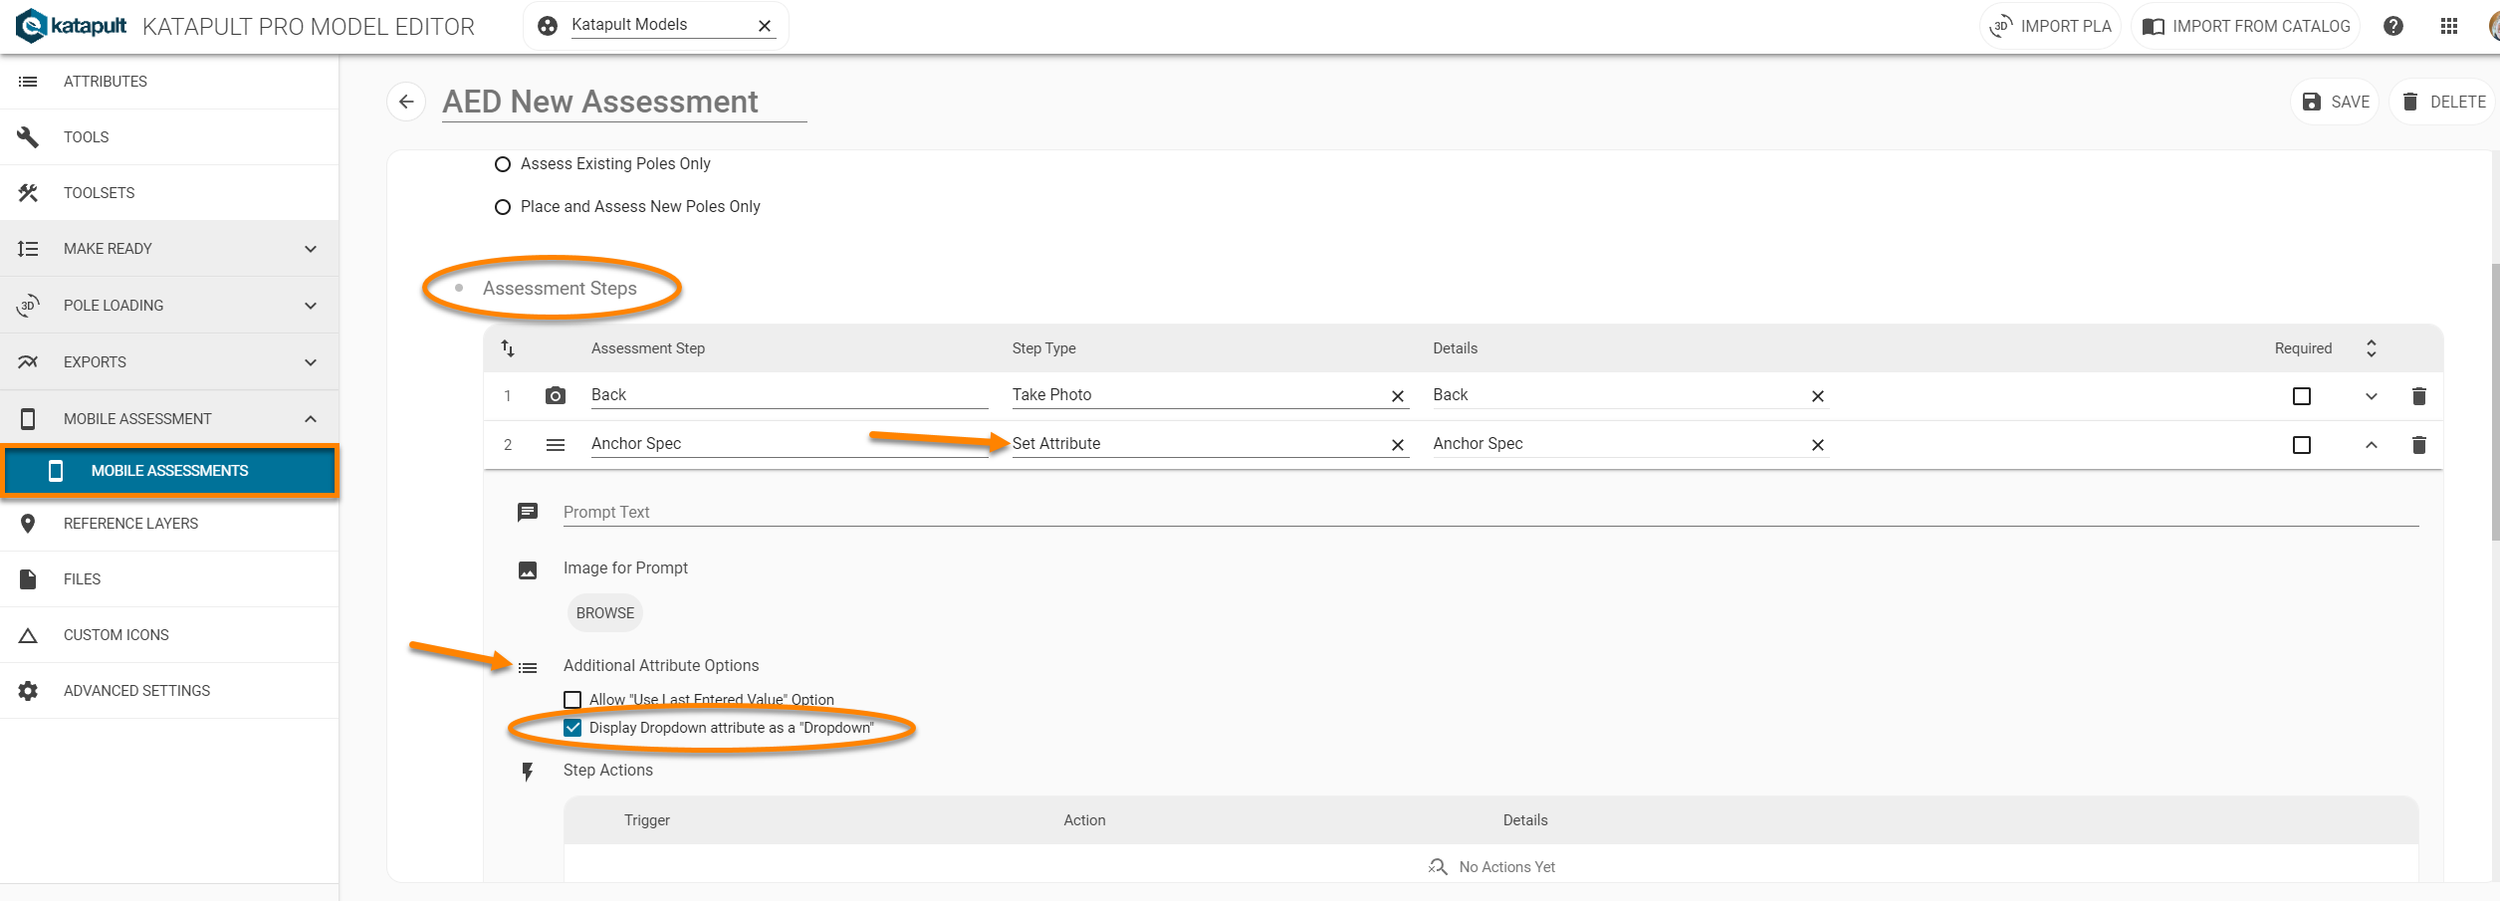Click the camera icon on the Back step

point(554,395)
